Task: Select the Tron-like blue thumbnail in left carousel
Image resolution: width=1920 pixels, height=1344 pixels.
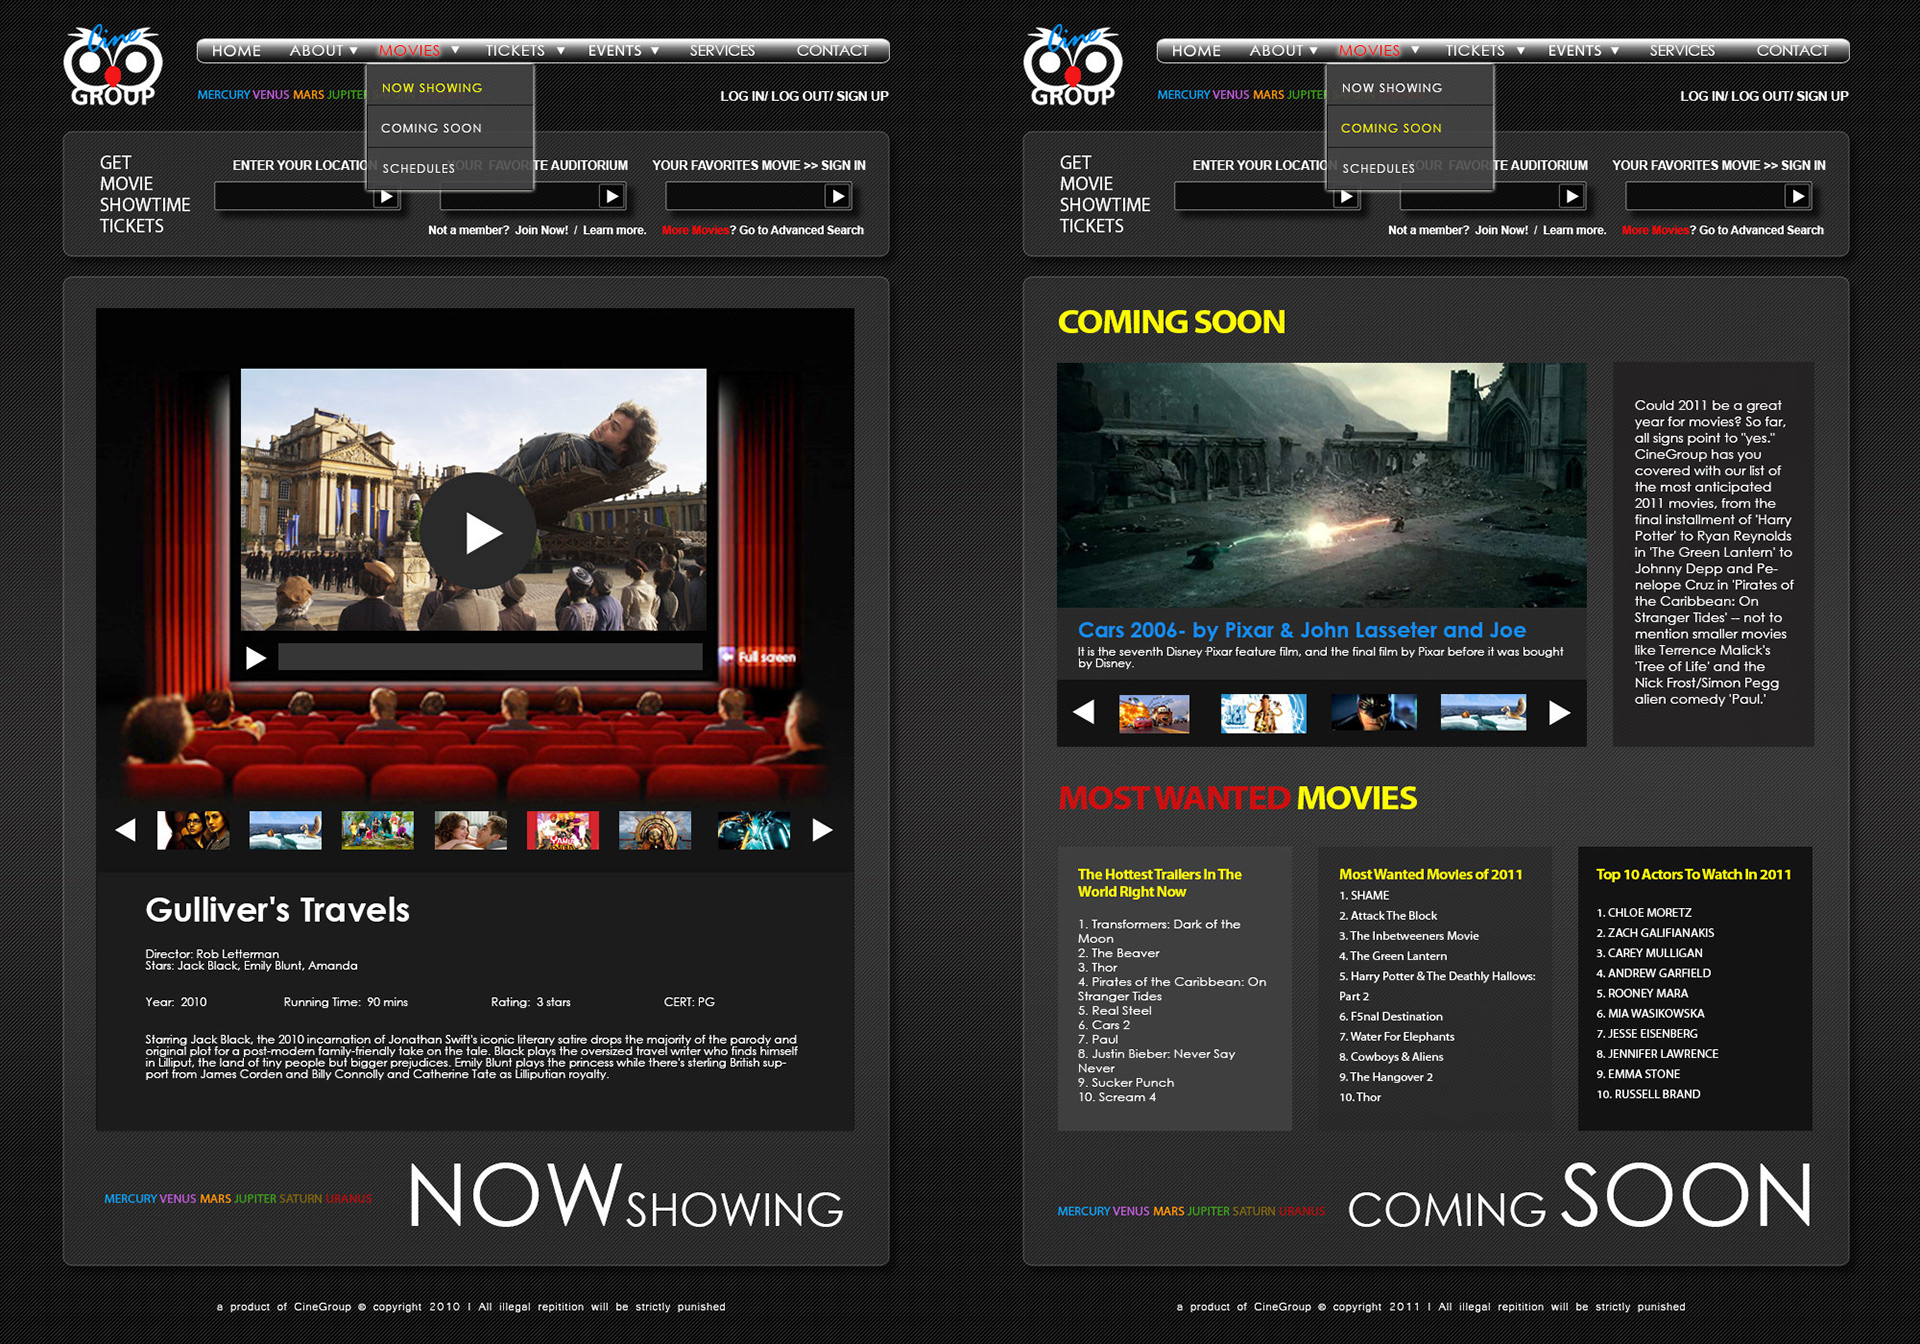Action: 754,830
